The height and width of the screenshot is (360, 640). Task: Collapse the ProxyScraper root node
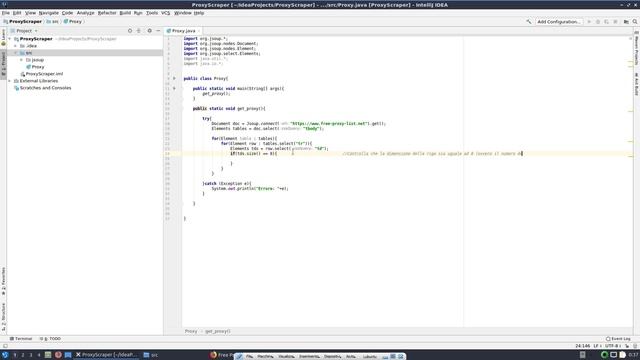[x=10, y=39]
